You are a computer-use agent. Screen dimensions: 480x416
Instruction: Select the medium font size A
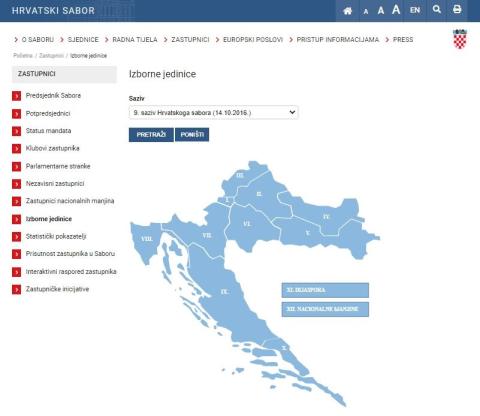(381, 11)
